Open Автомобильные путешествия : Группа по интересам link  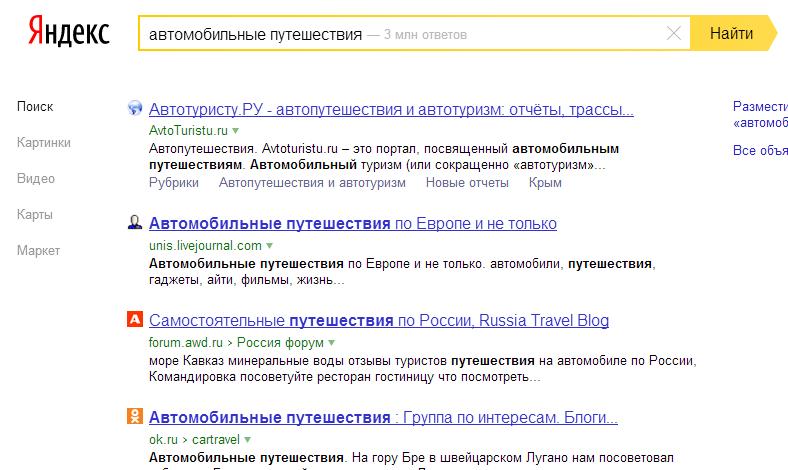tap(383, 417)
